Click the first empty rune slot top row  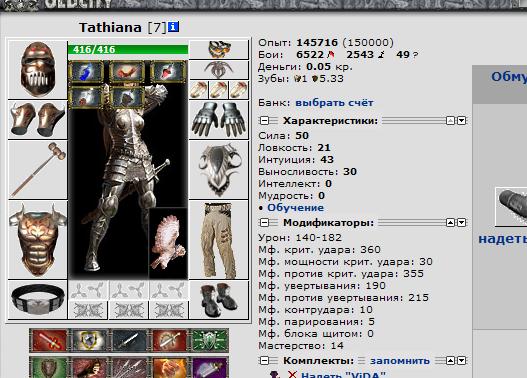[88, 290]
